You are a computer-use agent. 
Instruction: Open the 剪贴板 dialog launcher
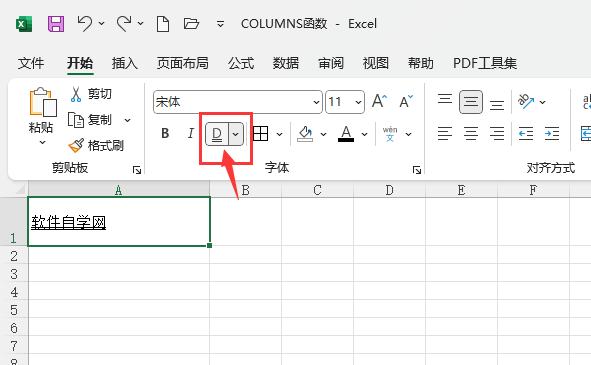(x=137, y=170)
